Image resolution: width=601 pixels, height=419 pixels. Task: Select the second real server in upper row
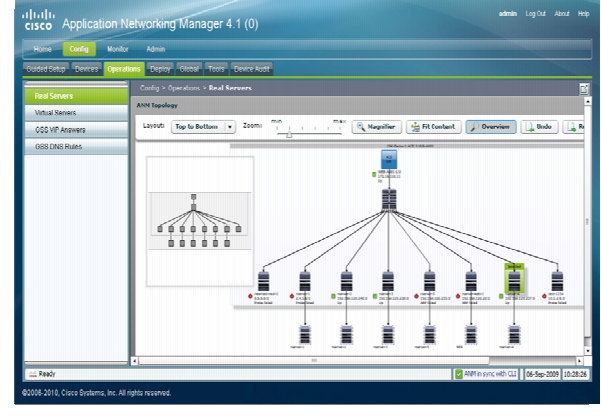click(305, 281)
